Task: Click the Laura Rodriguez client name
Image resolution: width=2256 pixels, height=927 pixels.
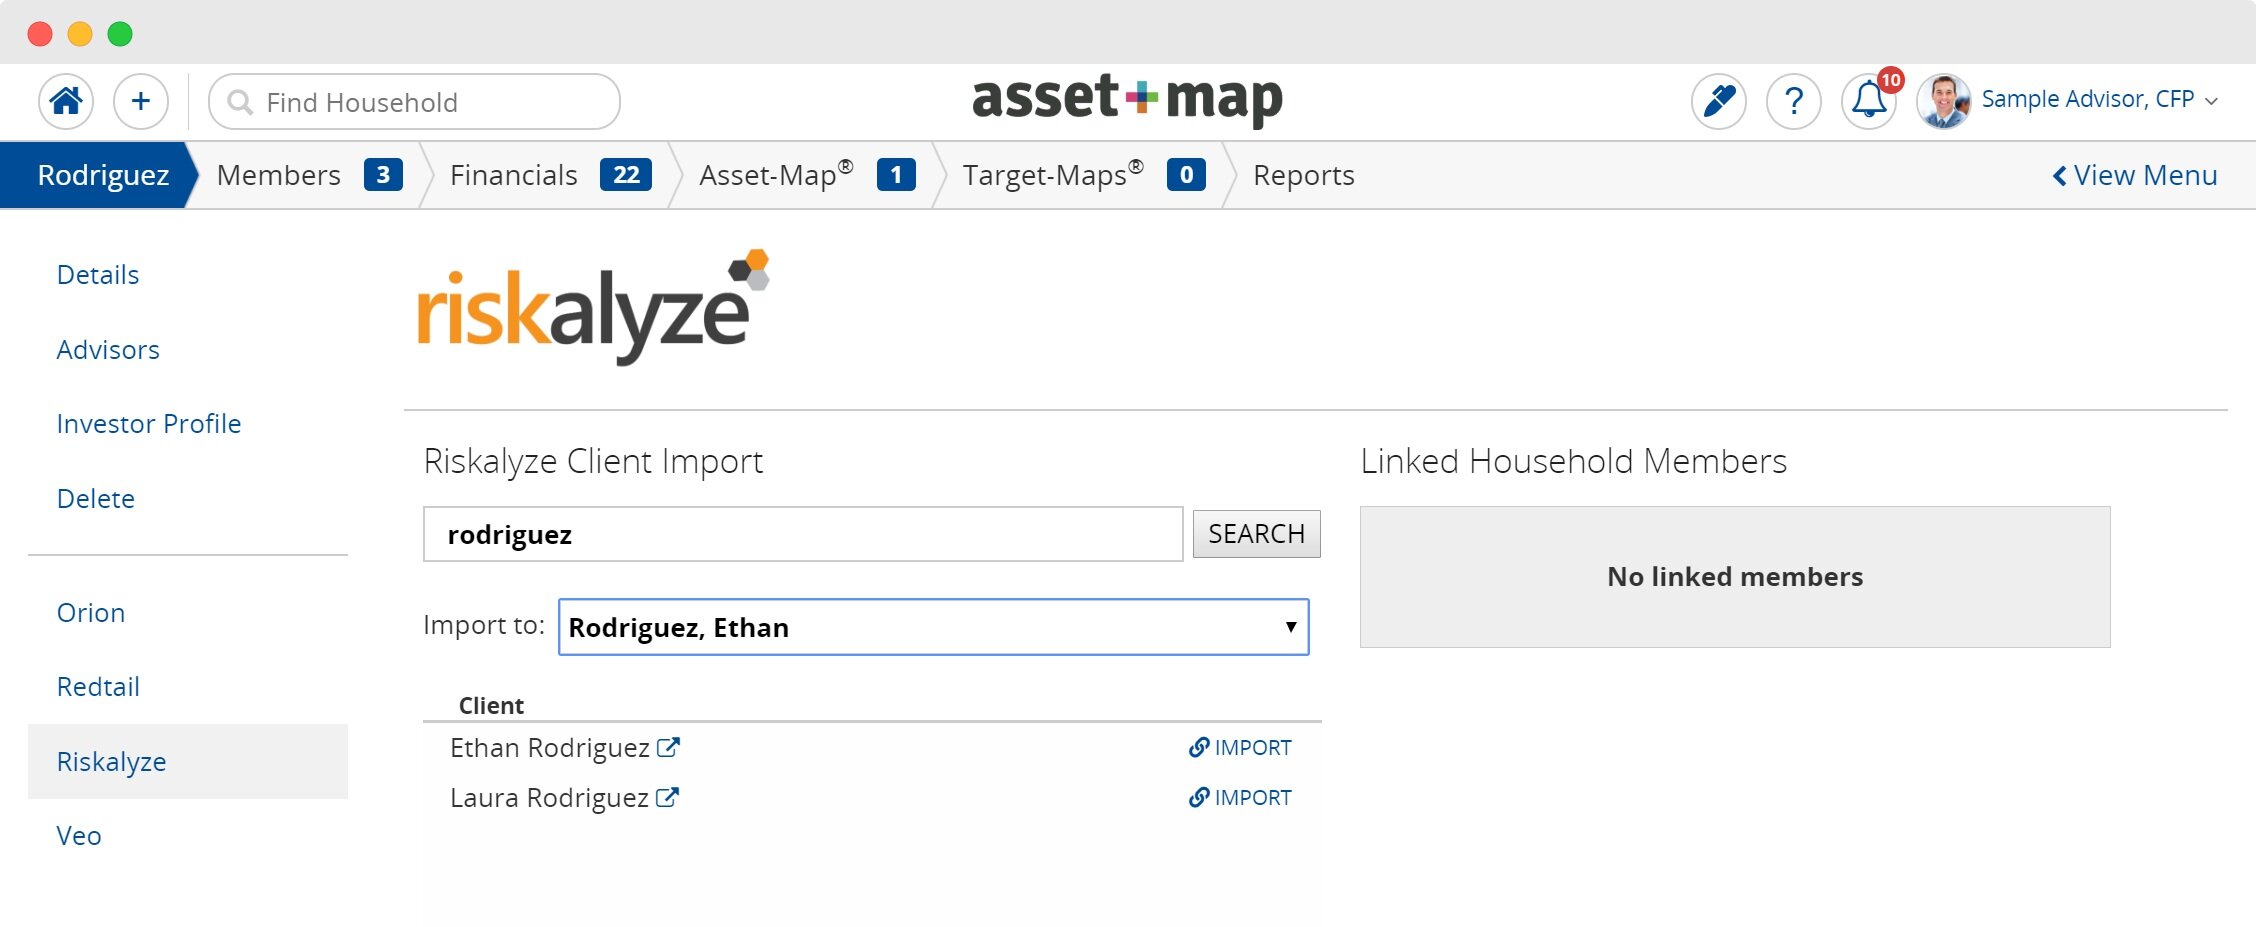Action: (549, 798)
